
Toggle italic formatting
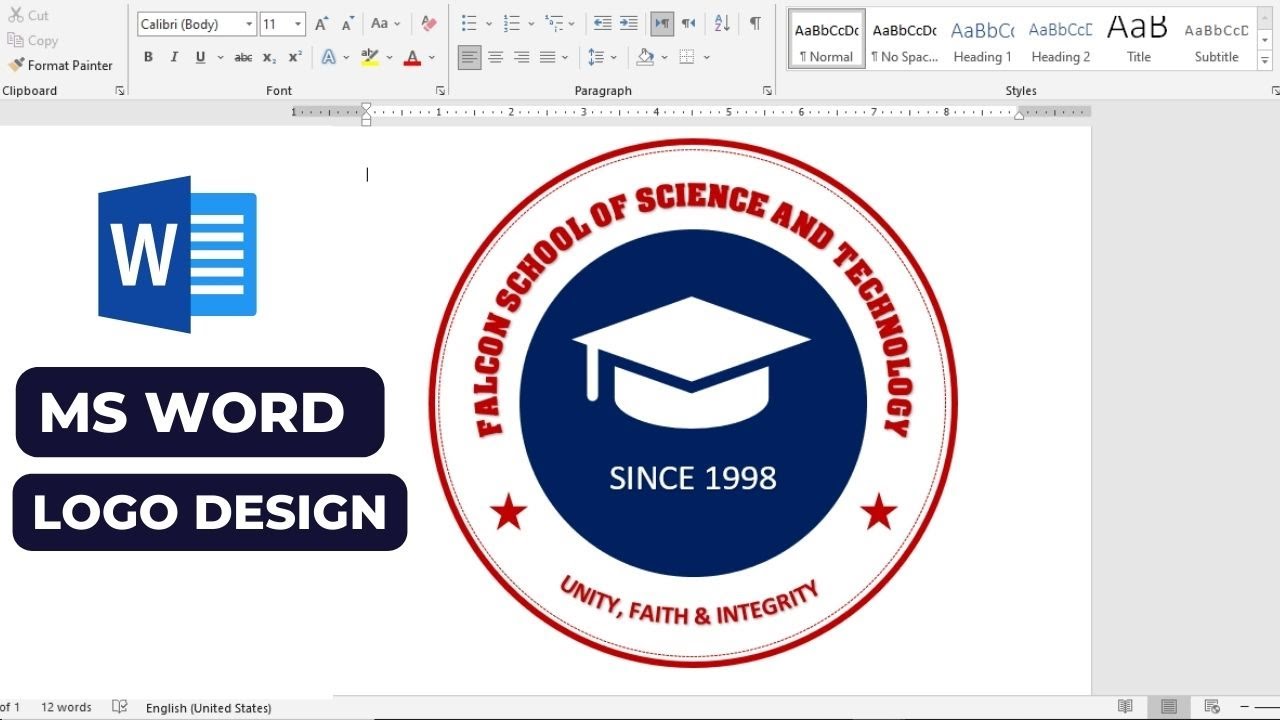click(x=174, y=58)
